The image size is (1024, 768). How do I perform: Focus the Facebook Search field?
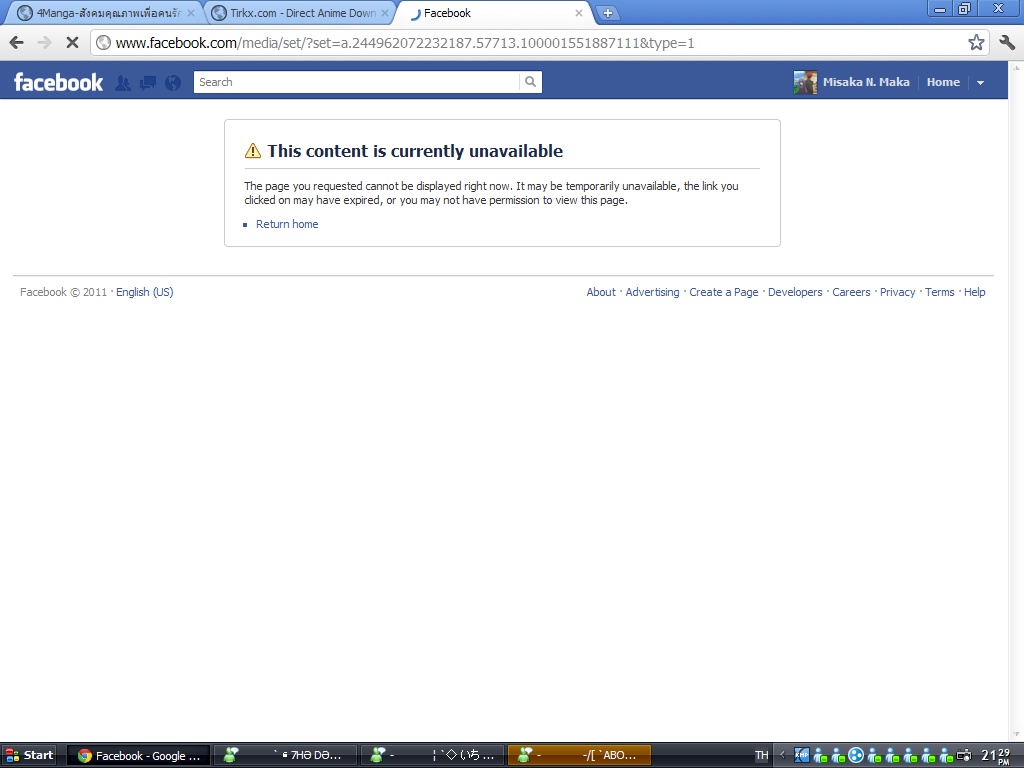(x=357, y=82)
